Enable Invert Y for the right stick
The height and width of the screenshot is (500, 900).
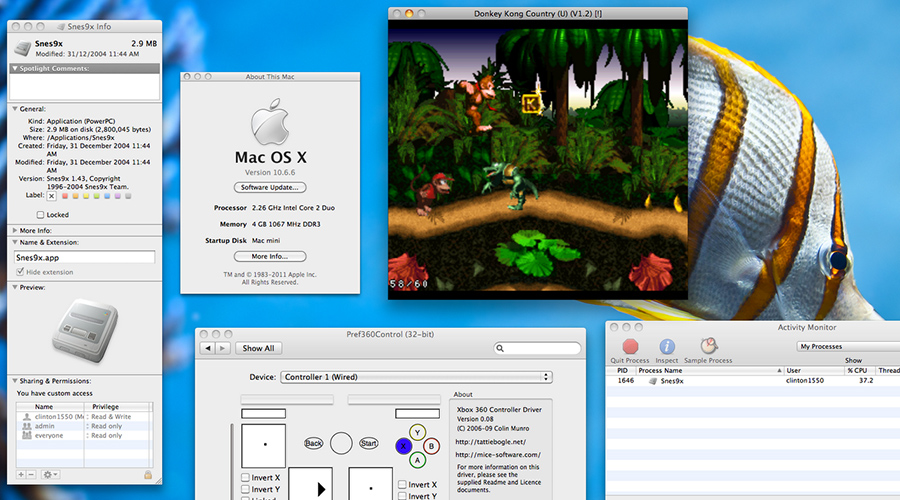(402, 496)
